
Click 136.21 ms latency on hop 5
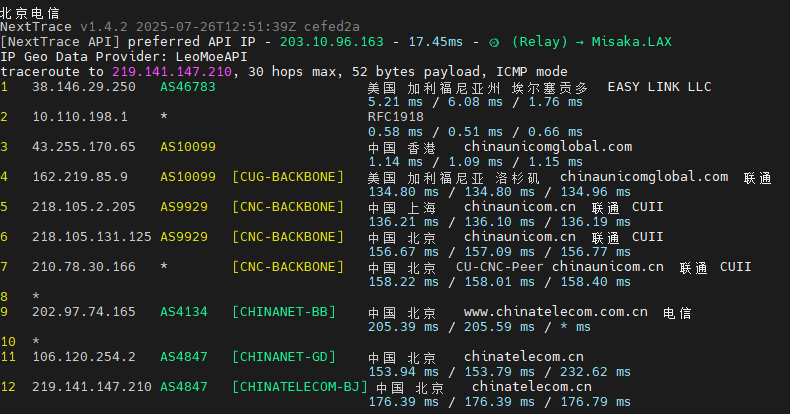pyautogui.click(x=403, y=222)
